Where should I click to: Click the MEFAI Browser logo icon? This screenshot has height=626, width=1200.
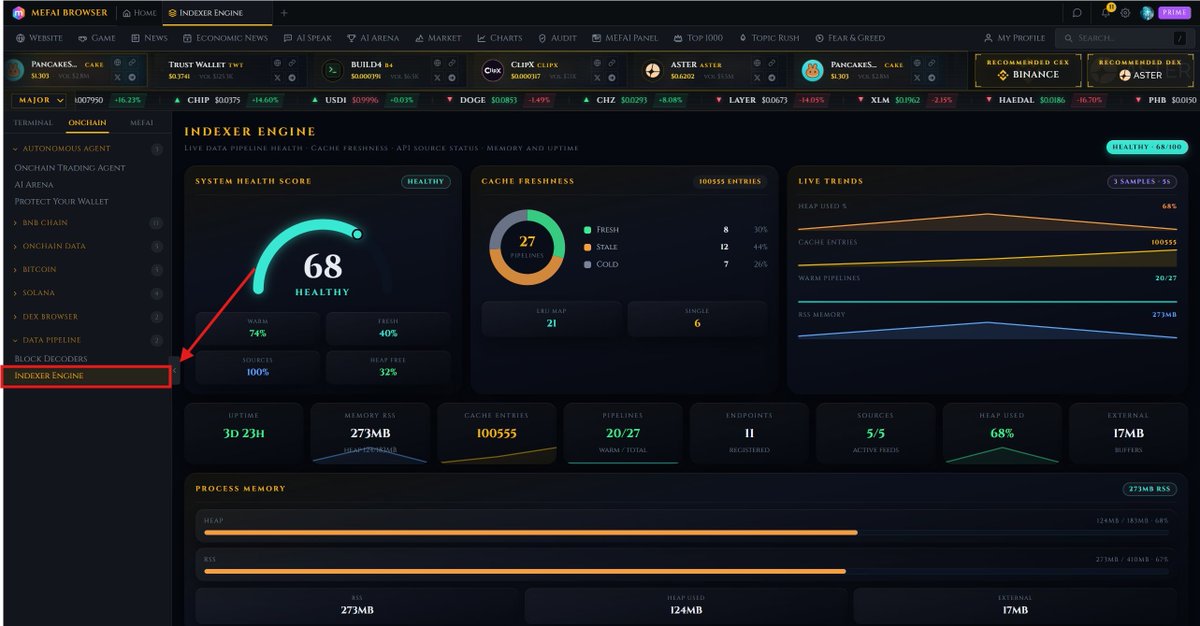19,13
